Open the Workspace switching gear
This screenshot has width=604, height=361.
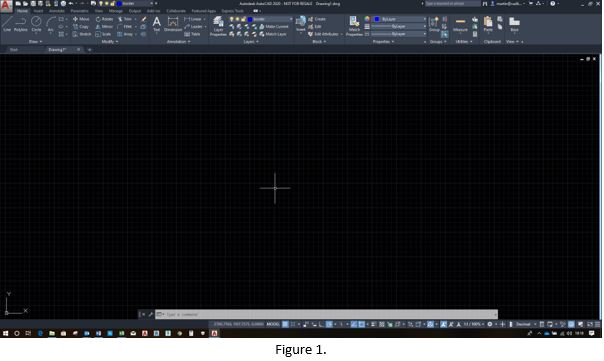pos(490,324)
